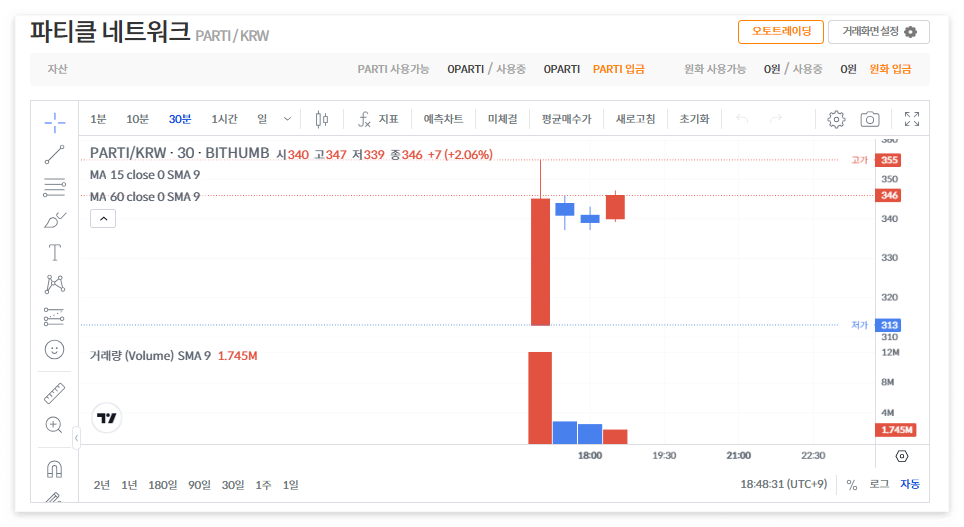Set the date range to 1년
The width and height of the screenshot is (964, 527).
click(129, 485)
